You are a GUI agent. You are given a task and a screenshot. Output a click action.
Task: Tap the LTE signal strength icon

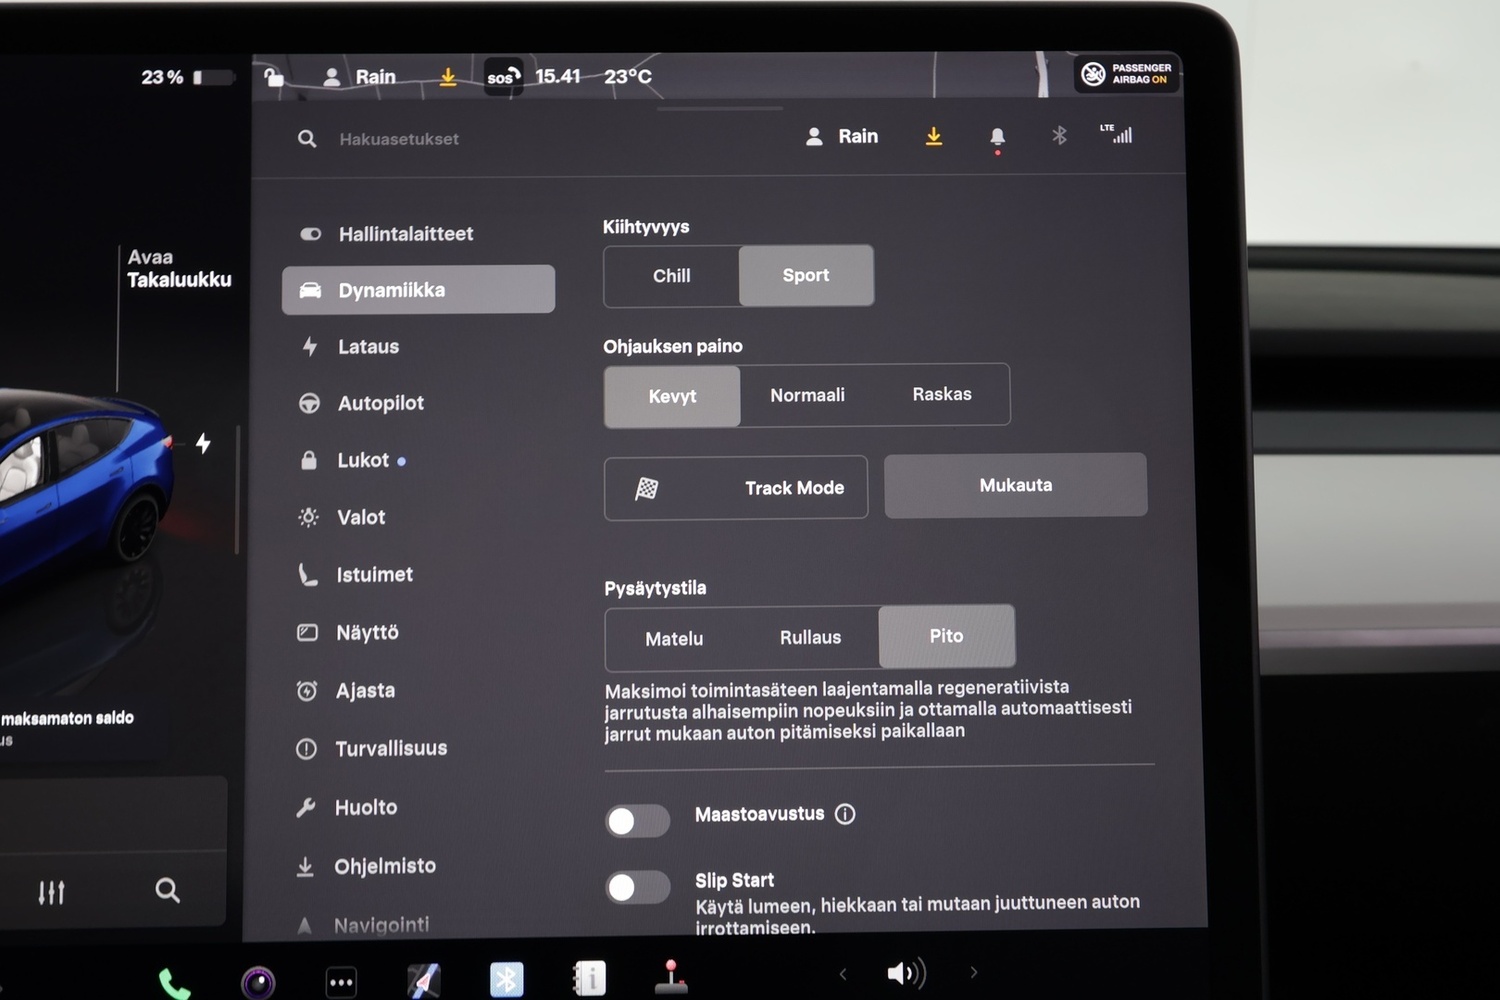tap(1116, 134)
